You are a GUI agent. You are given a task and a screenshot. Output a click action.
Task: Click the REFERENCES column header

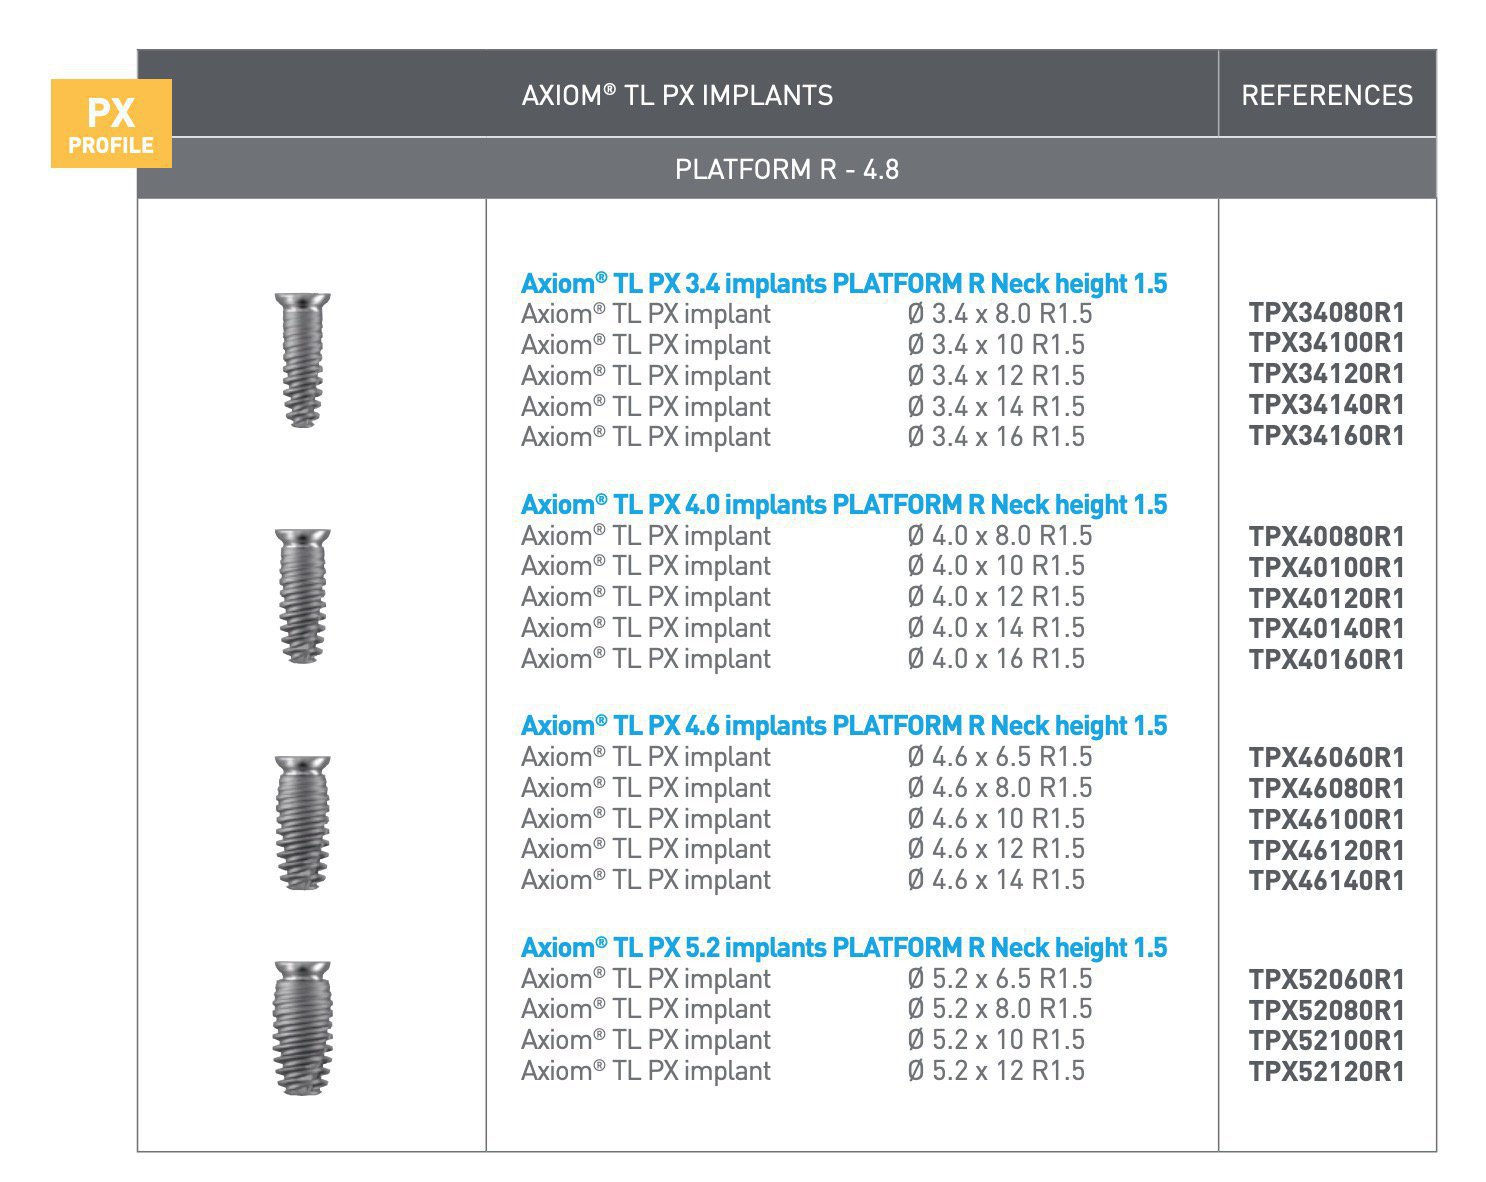(x=1328, y=95)
